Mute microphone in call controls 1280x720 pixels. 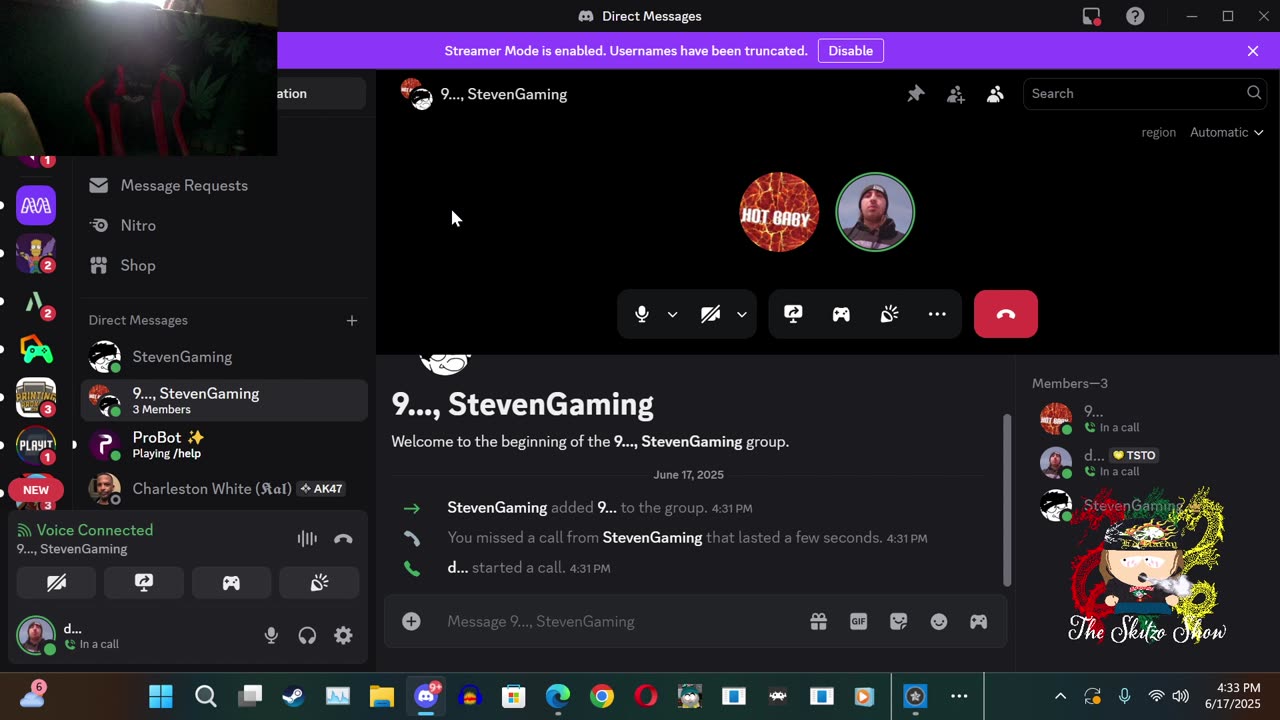click(642, 314)
